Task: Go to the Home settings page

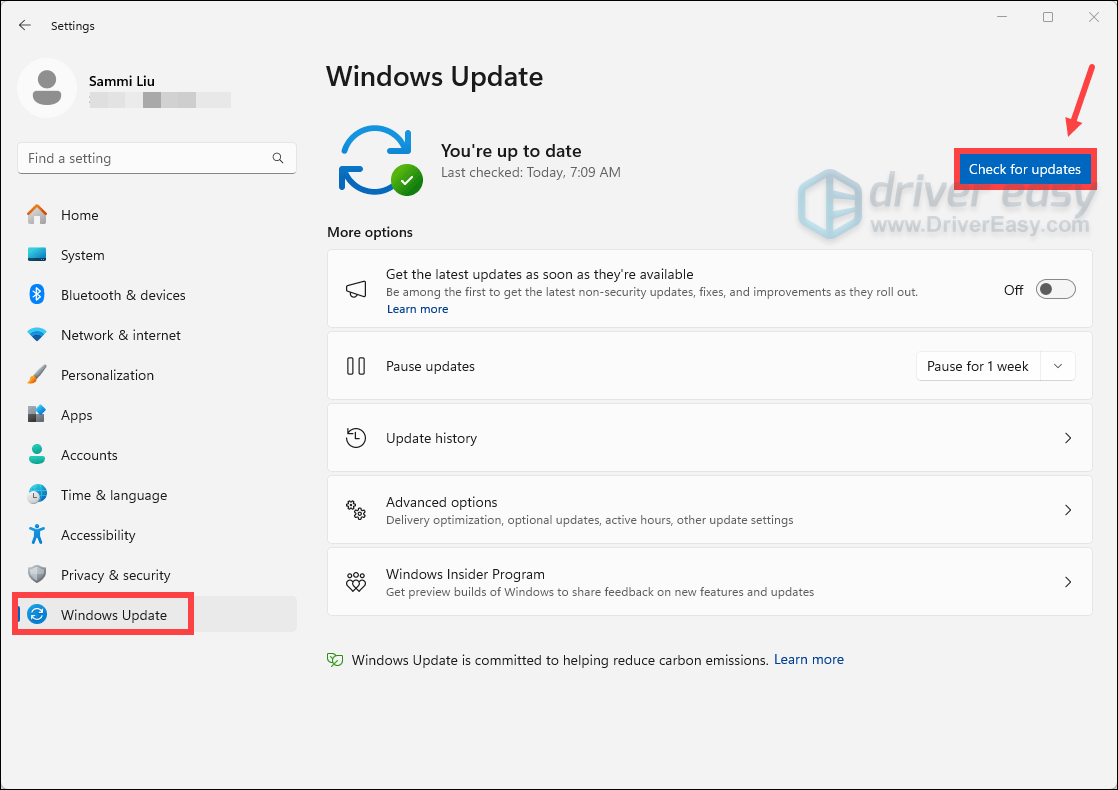Action: coord(79,215)
